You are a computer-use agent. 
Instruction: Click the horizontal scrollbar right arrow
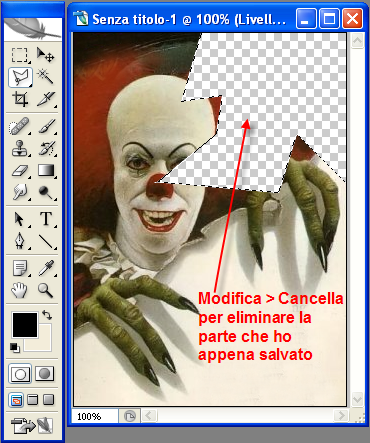pyautogui.click(x=341, y=416)
